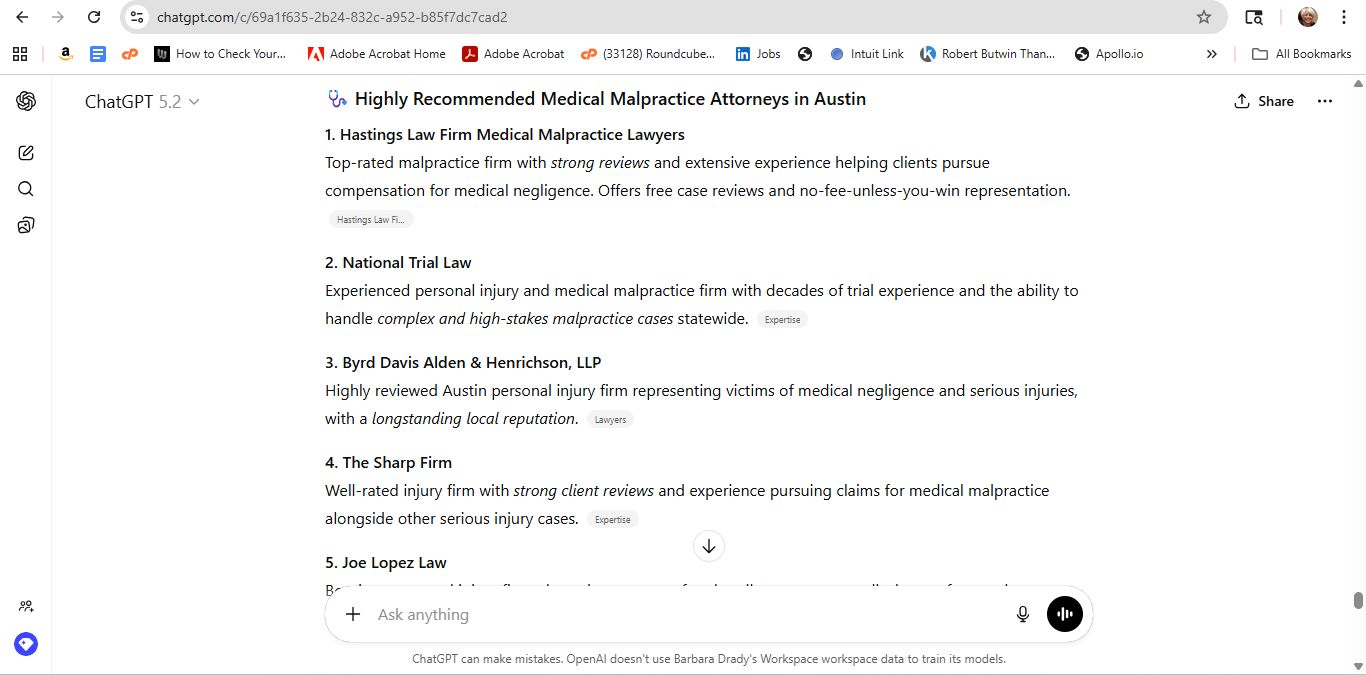Image resolution: width=1366 pixels, height=675 pixels.
Task: Open Chrome three-dot menu
Action: 1344,17
